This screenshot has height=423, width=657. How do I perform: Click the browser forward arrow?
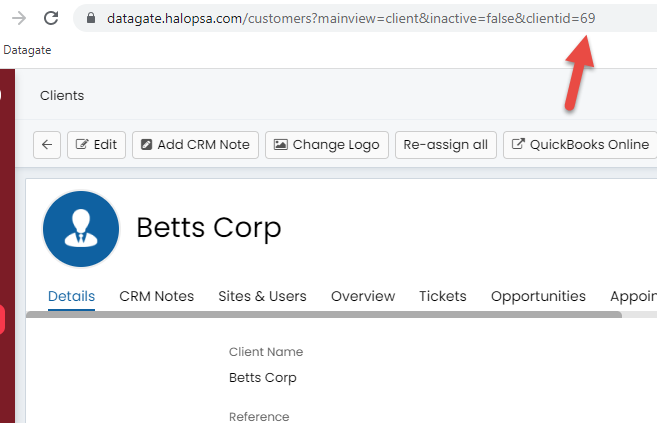pos(18,18)
